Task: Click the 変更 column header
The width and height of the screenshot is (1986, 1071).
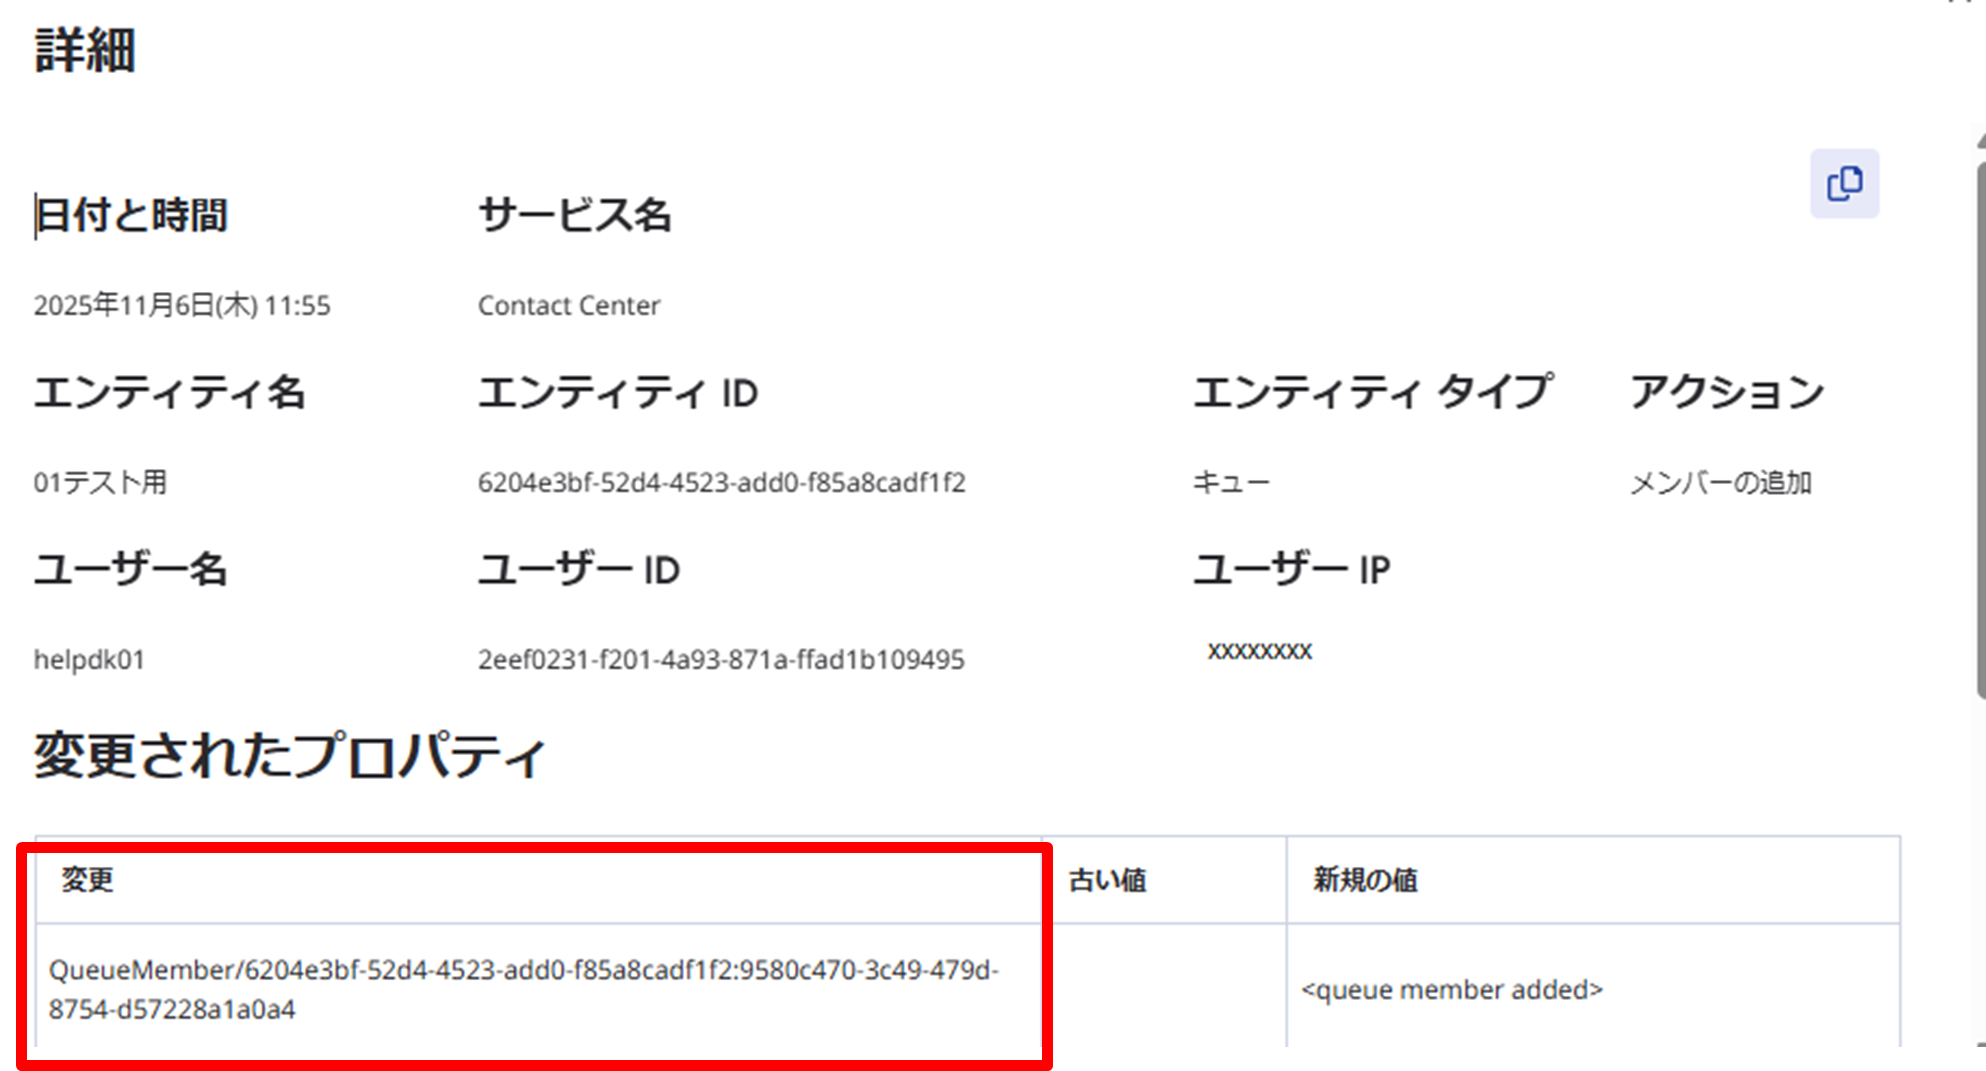Action: 88,880
